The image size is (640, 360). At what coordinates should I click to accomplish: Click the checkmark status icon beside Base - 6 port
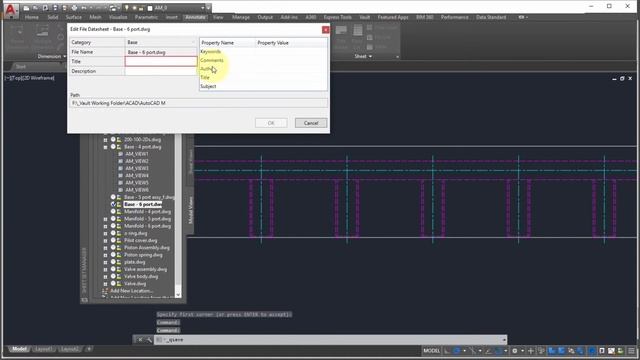[x=113, y=204]
